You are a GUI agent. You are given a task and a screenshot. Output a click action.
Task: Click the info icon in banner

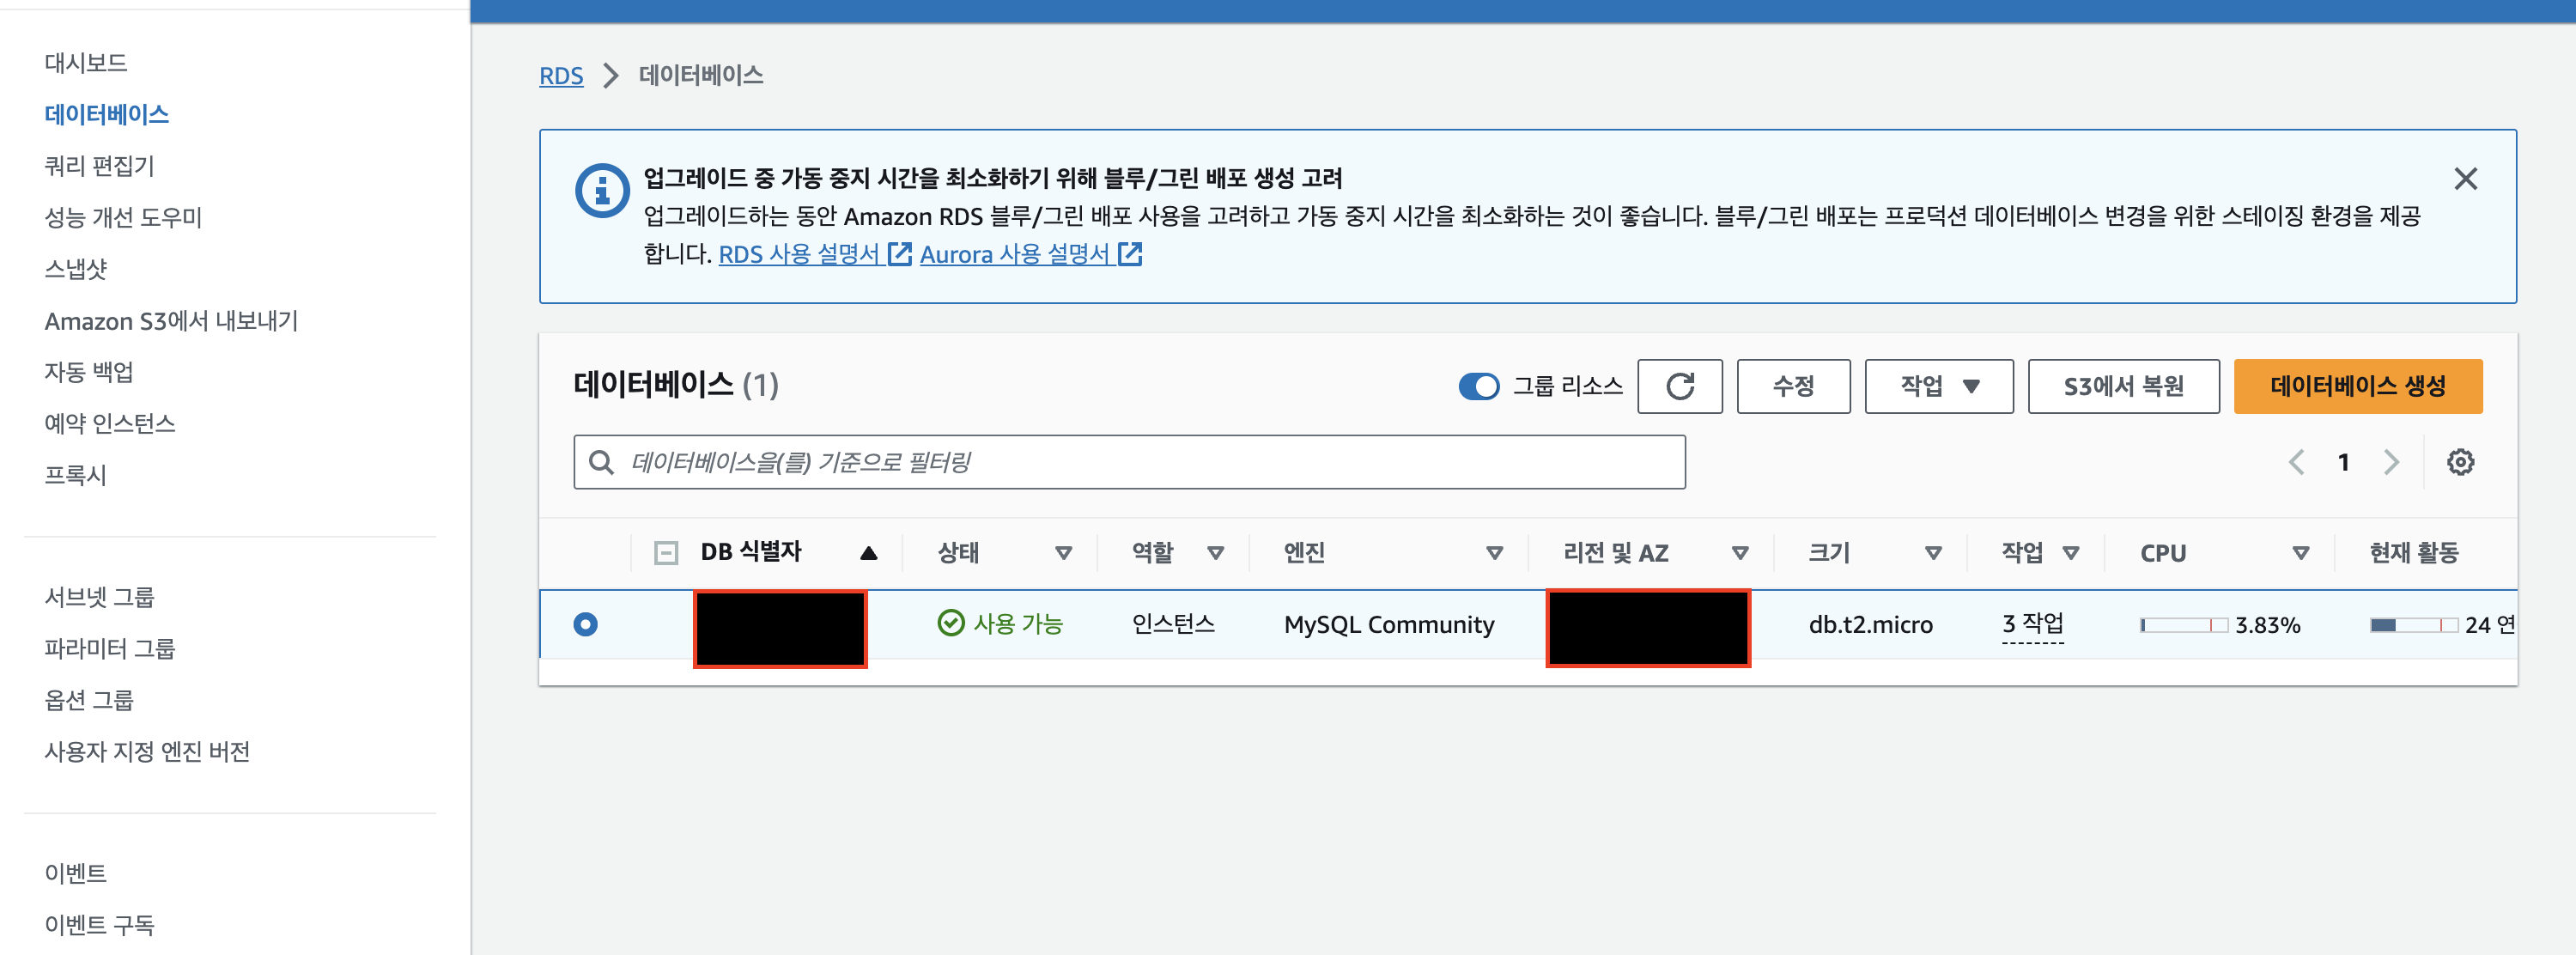(x=602, y=190)
